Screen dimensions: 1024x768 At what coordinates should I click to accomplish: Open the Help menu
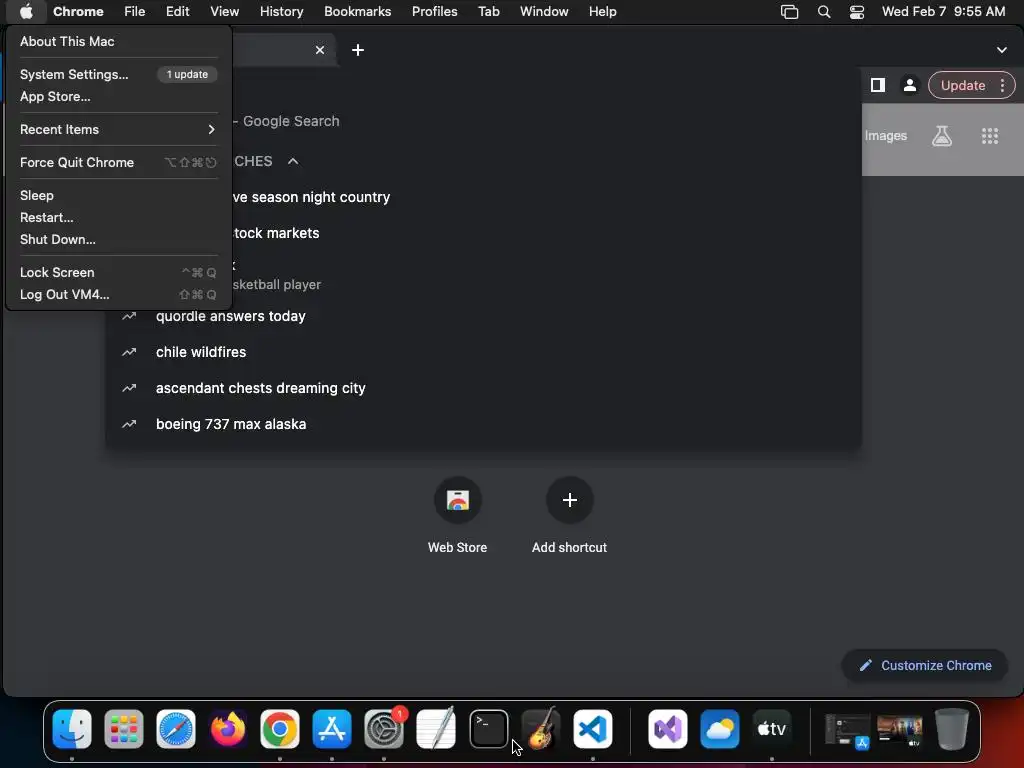pyautogui.click(x=602, y=12)
